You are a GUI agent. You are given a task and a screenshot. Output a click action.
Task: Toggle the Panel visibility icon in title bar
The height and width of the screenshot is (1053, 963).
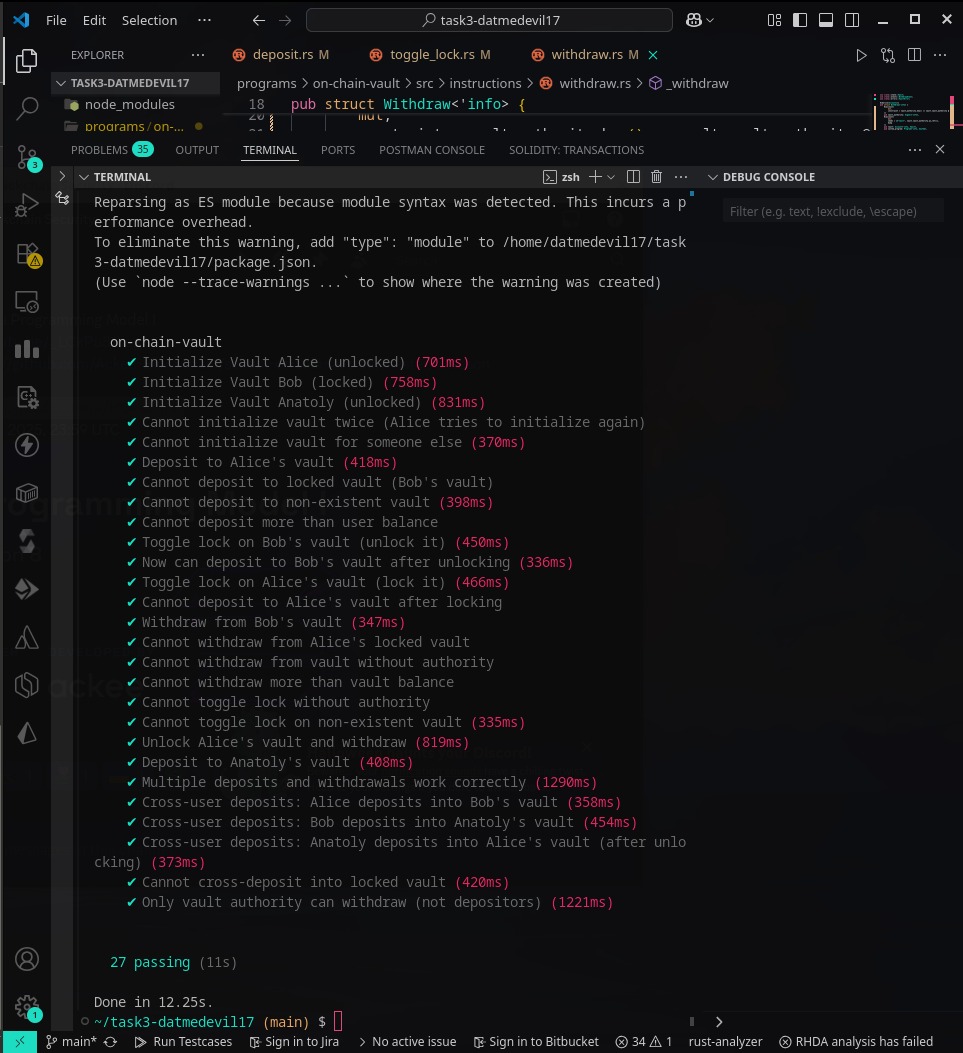click(x=825, y=19)
